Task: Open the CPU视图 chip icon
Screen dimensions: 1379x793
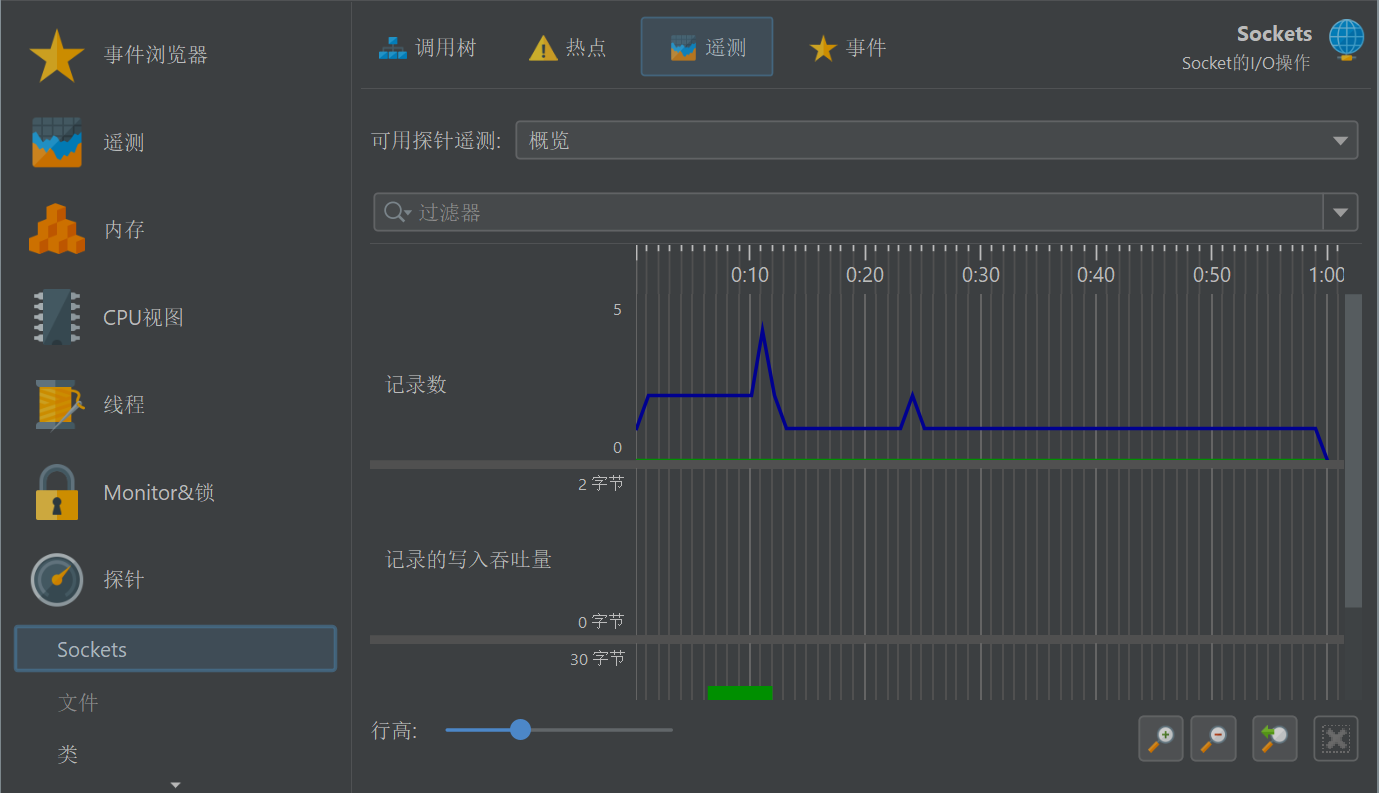Action: pos(57,317)
